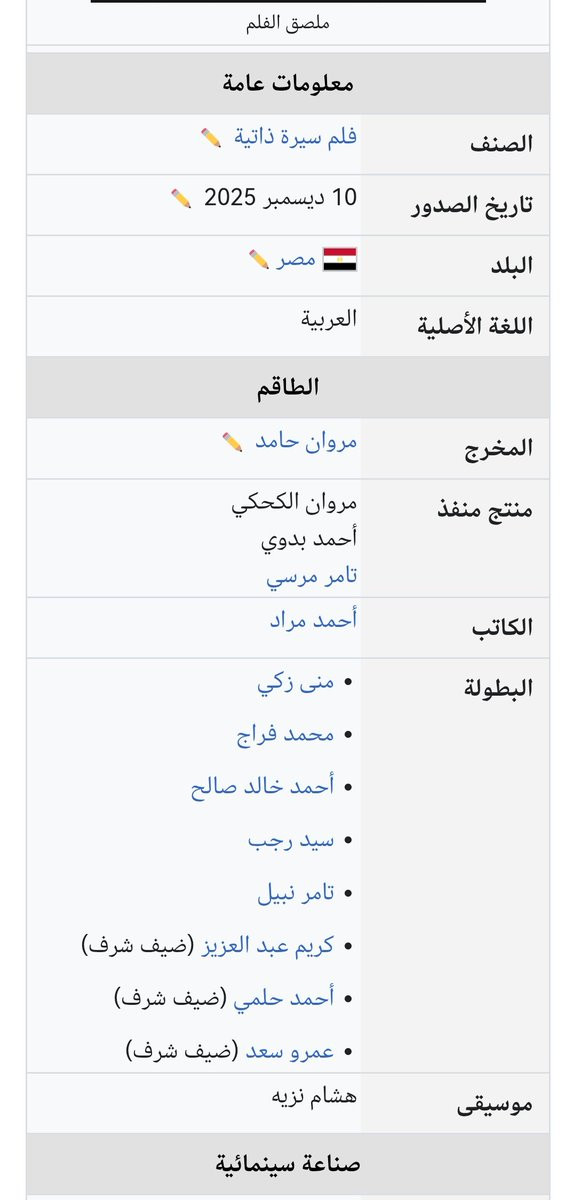Click the ملصق الفلم poster caption
This screenshot has height=1200, width=573.
pos(288,23)
